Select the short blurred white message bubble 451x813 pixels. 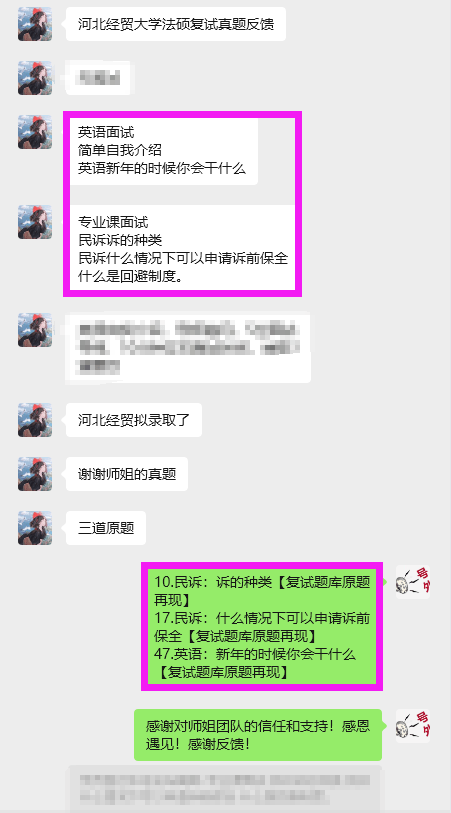(97, 78)
